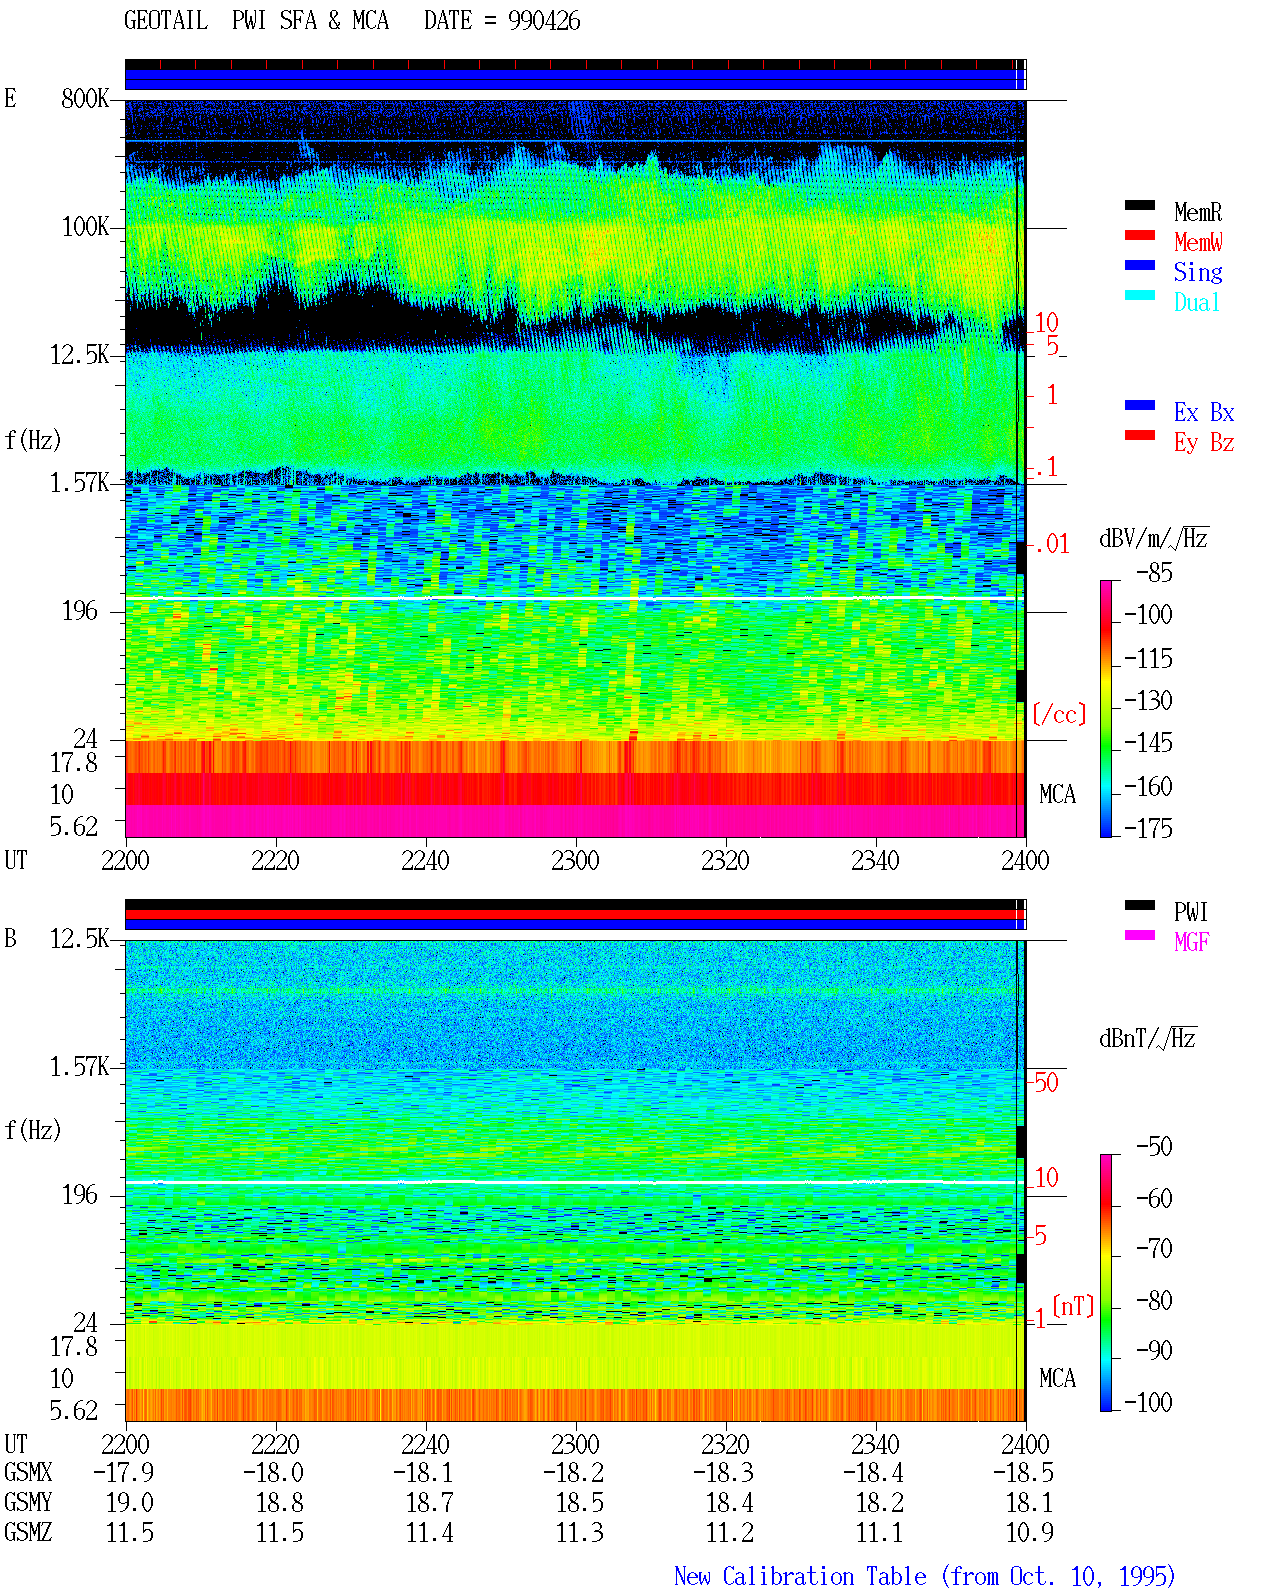
Task: Click the black MemR legend swatch
Action: click(1140, 206)
